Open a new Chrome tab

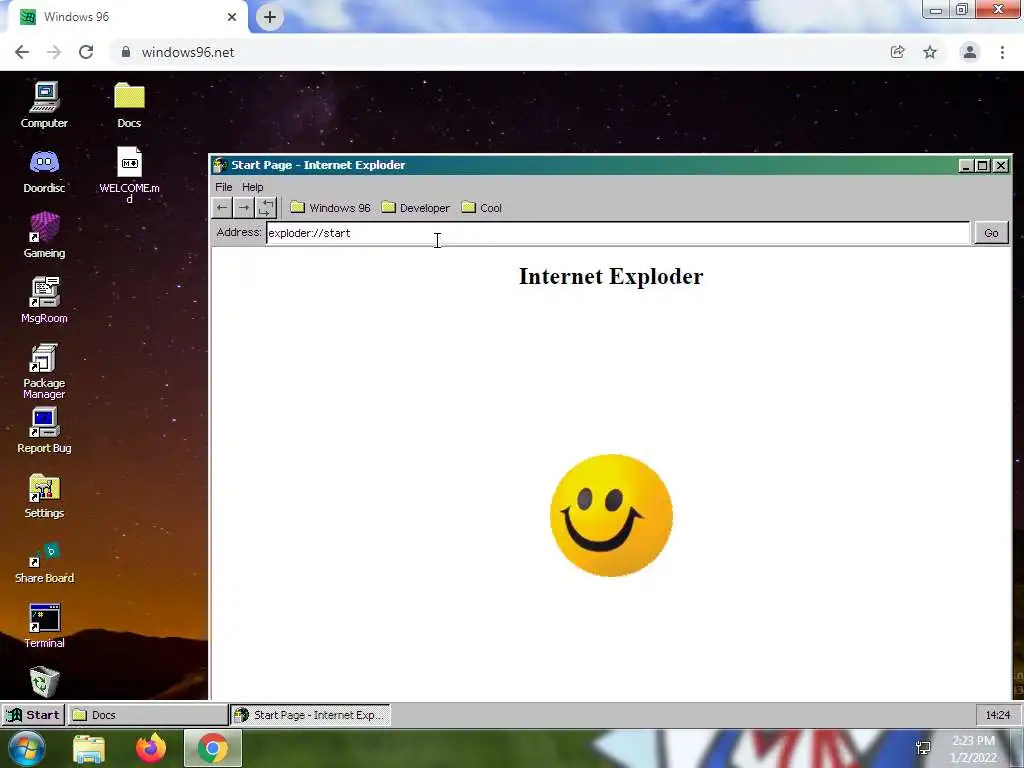(x=270, y=17)
